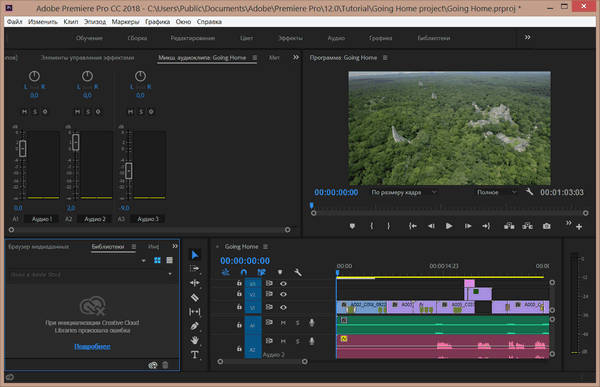This screenshot has height=387, width=600.
Task: Go to In point in Program monitor
Action: click(412, 226)
